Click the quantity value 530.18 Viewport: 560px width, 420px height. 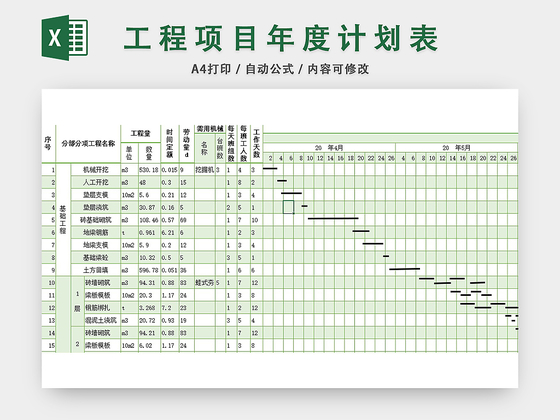149,170
